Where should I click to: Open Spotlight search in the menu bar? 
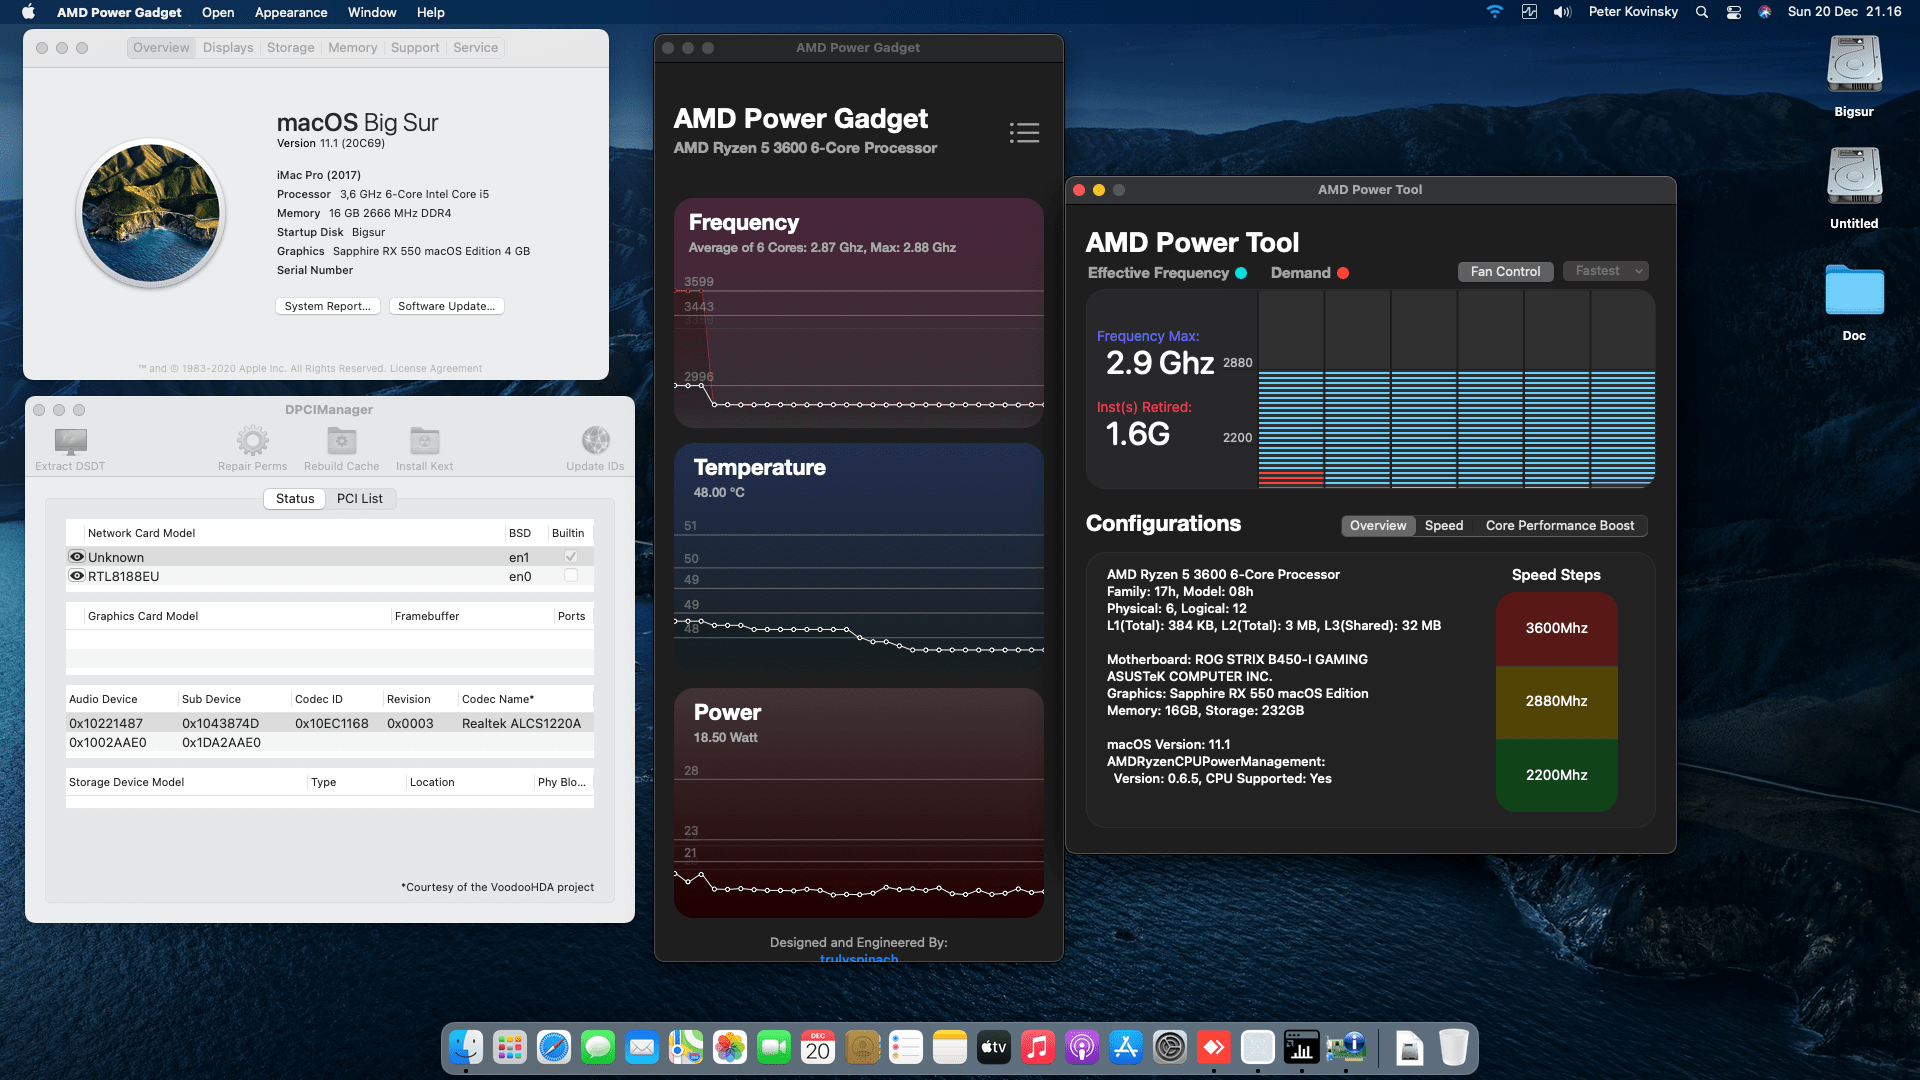pyautogui.click(x=1702, y=12)
